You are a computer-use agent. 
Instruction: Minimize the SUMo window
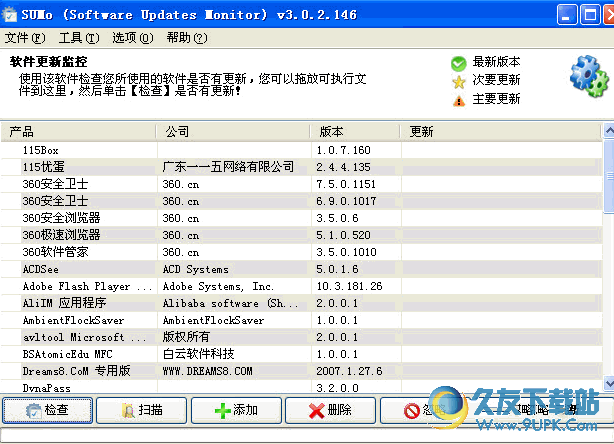click(567, 15)
